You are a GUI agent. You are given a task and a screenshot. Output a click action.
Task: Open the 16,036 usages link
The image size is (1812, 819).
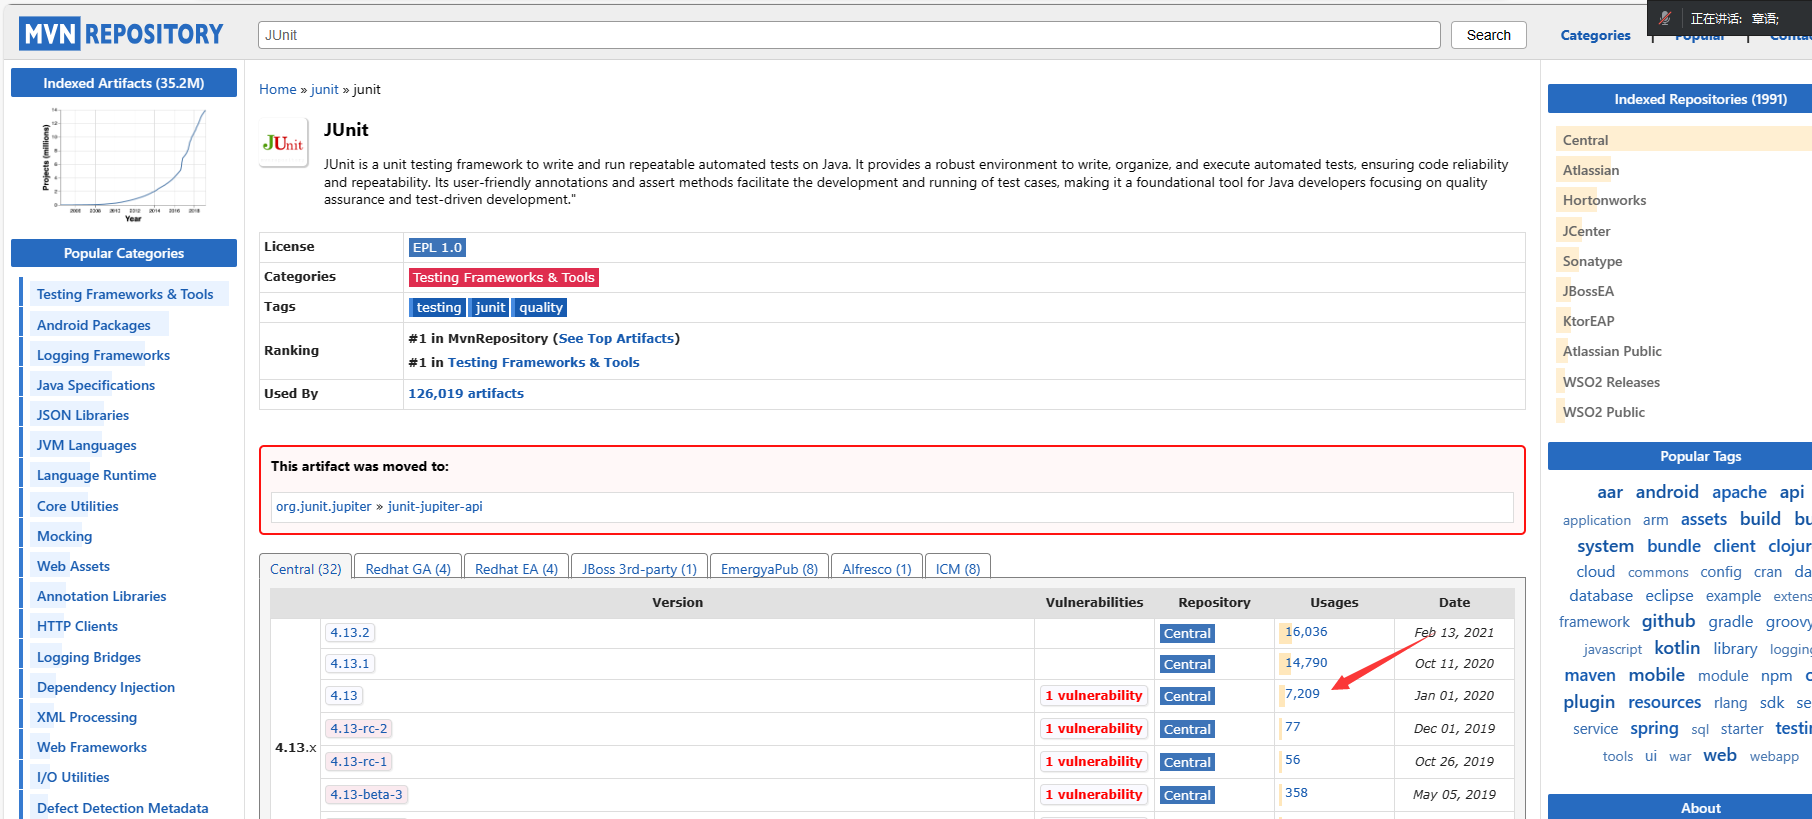point(1306,631)
